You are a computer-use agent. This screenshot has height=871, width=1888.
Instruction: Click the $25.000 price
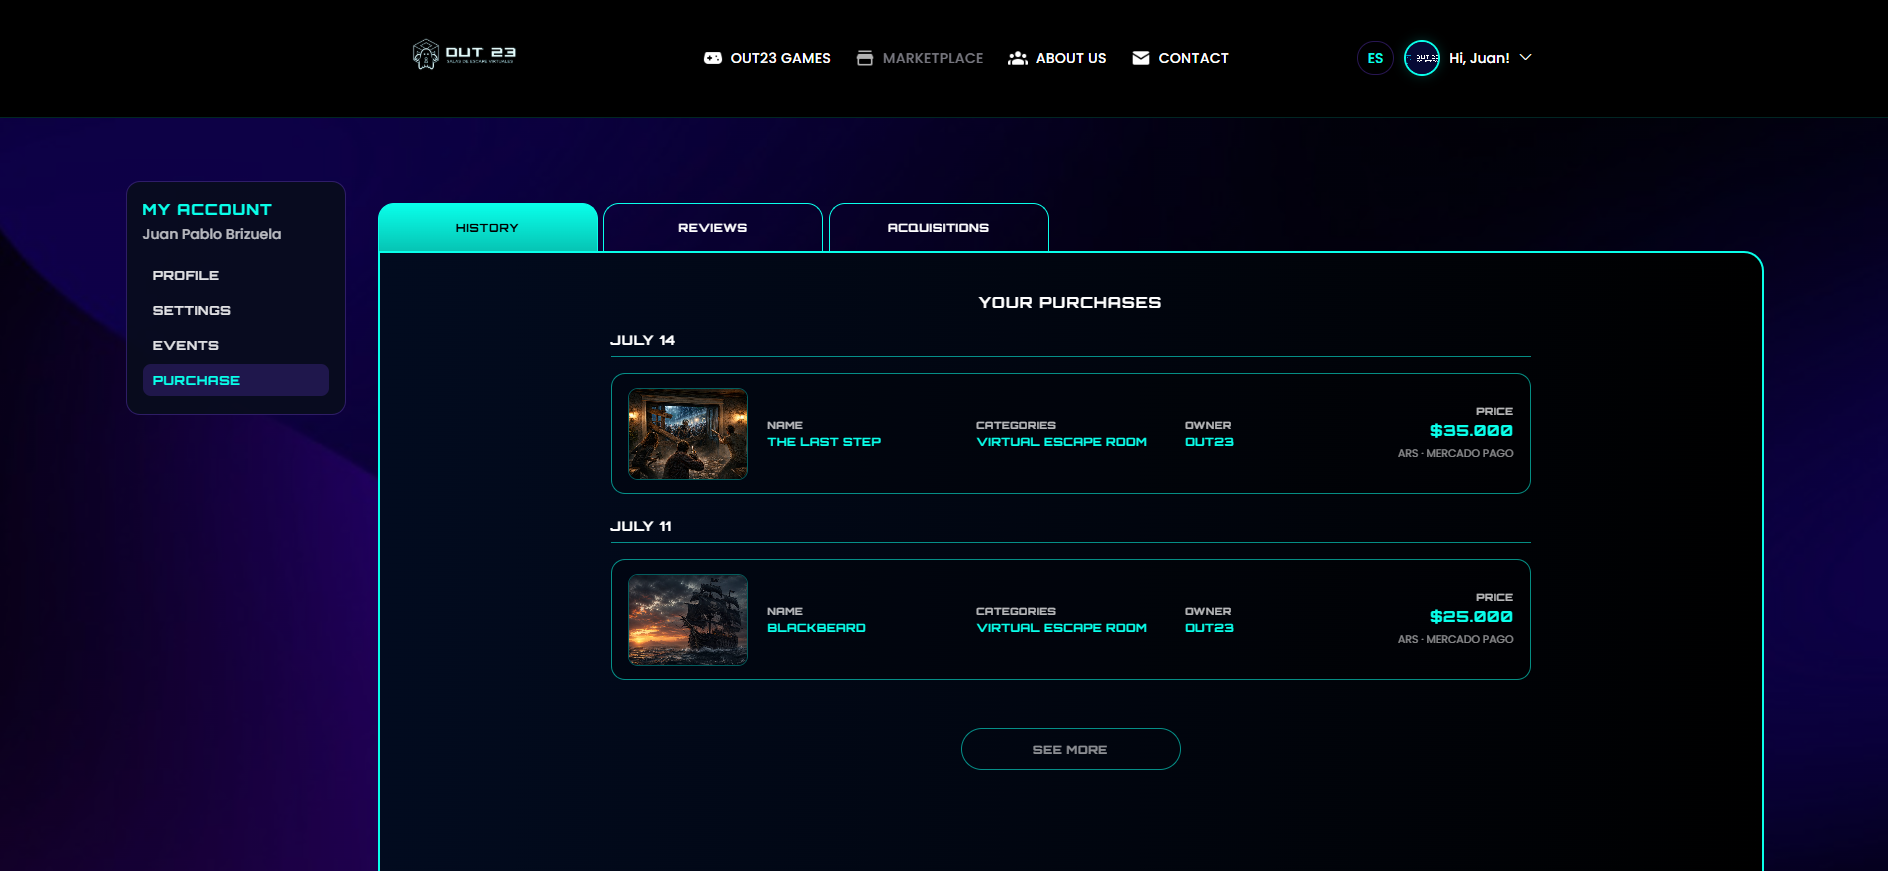pos(1471,617)
